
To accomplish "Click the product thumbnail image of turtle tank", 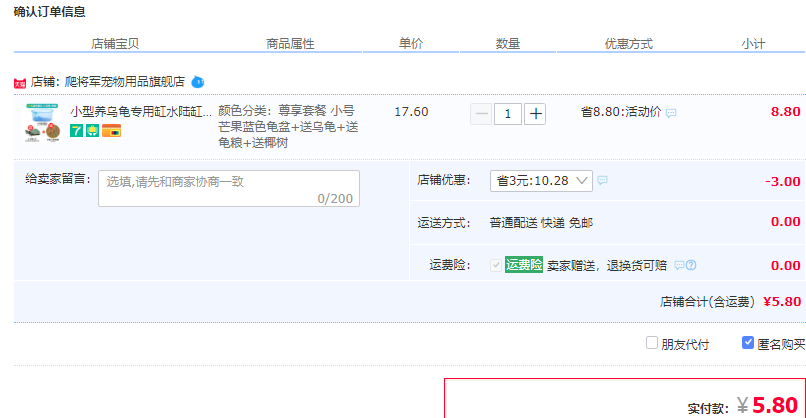I will [43, 123].
